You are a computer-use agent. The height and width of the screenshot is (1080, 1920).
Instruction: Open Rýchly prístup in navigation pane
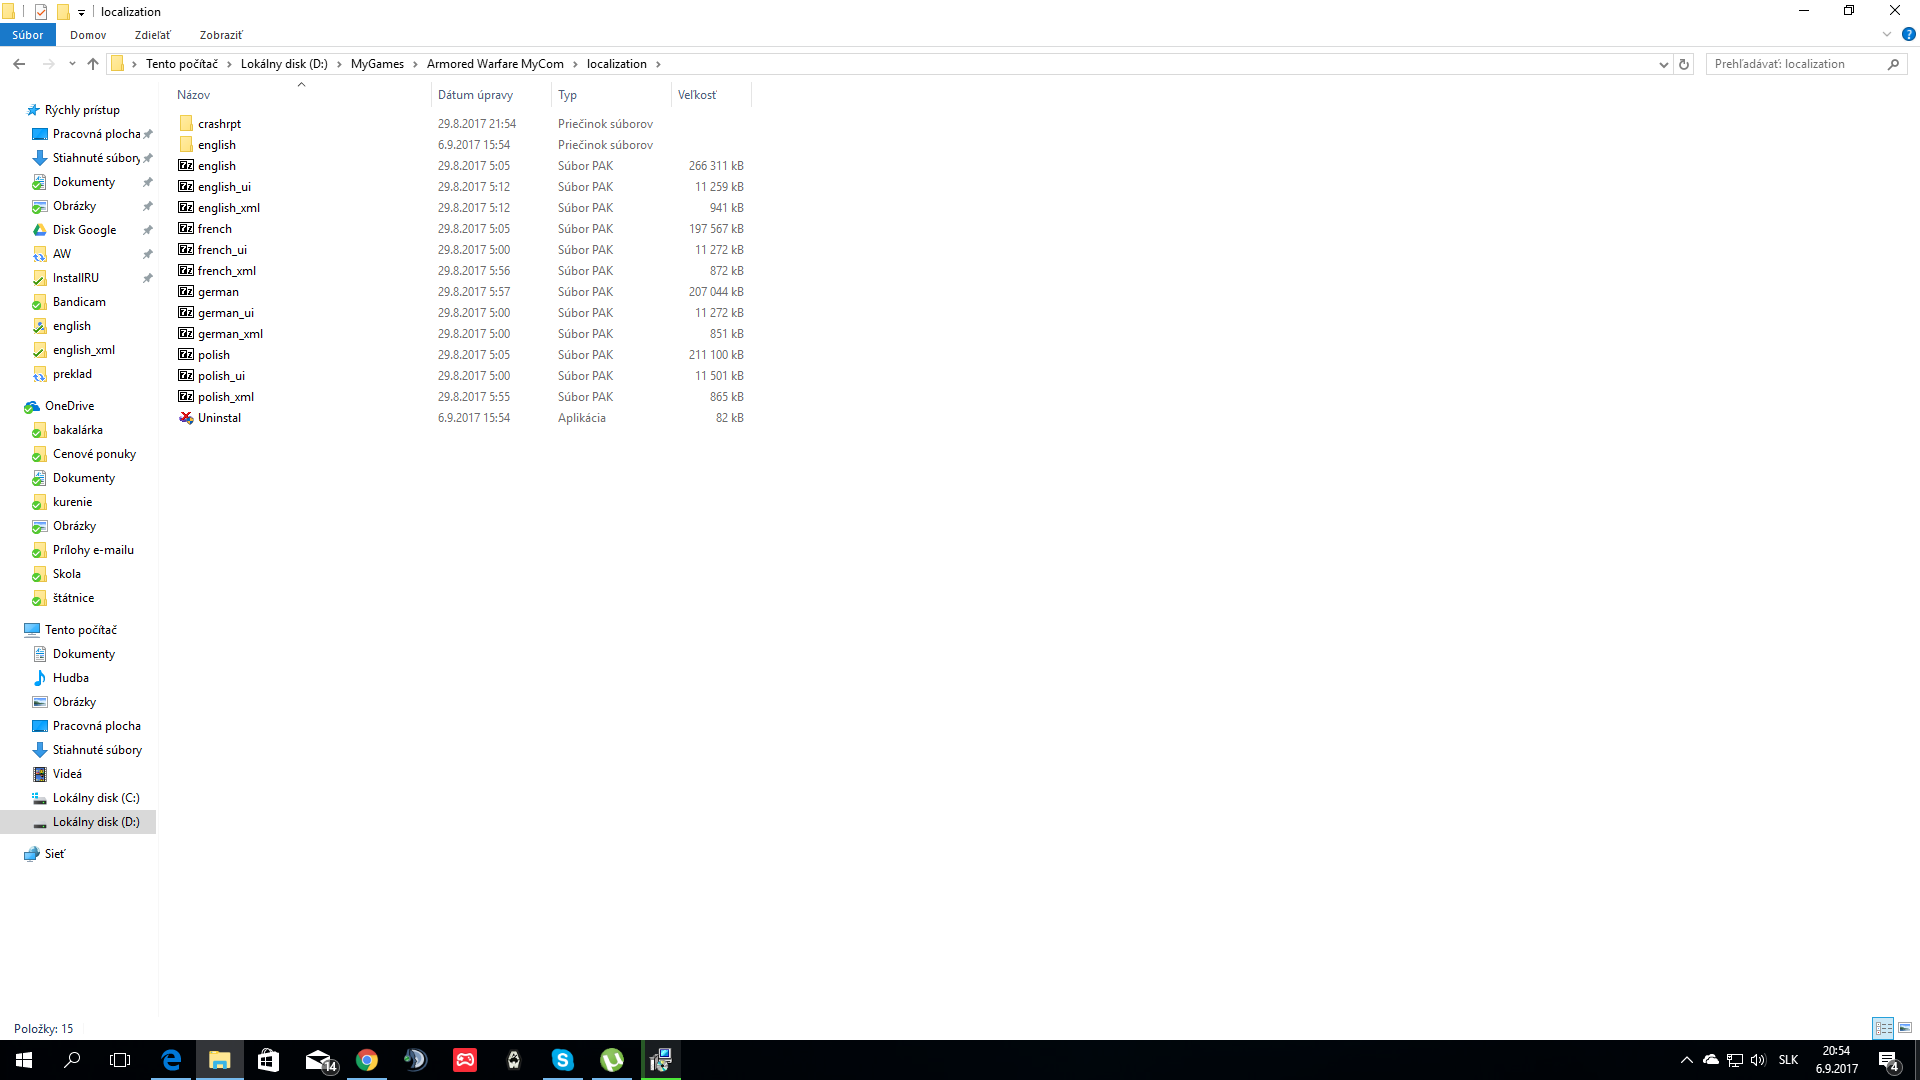coord(82,110)
